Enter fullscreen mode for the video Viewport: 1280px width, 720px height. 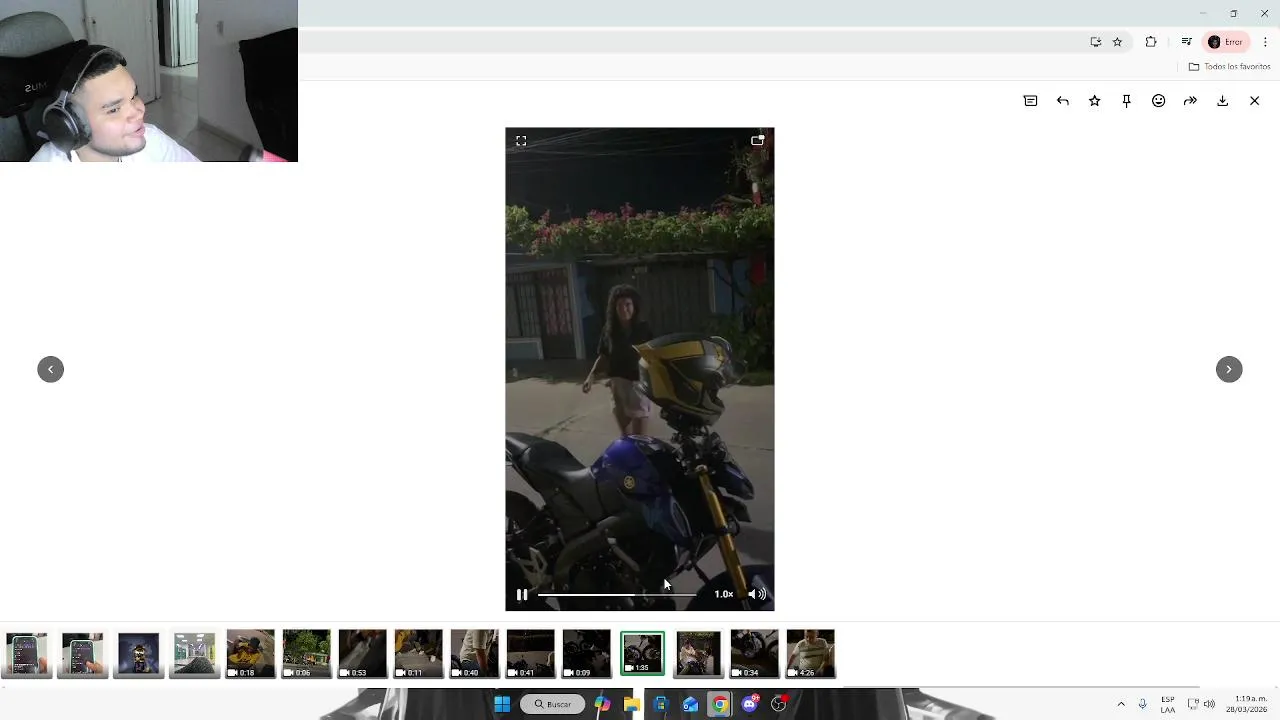click(521, 141)
